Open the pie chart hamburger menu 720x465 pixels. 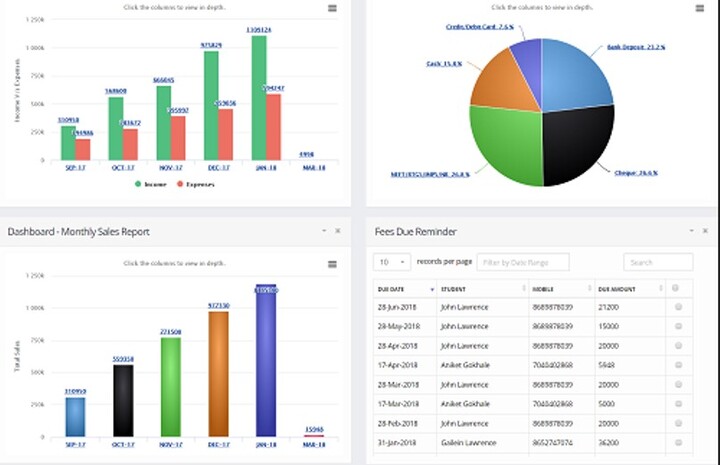(698, 8)
